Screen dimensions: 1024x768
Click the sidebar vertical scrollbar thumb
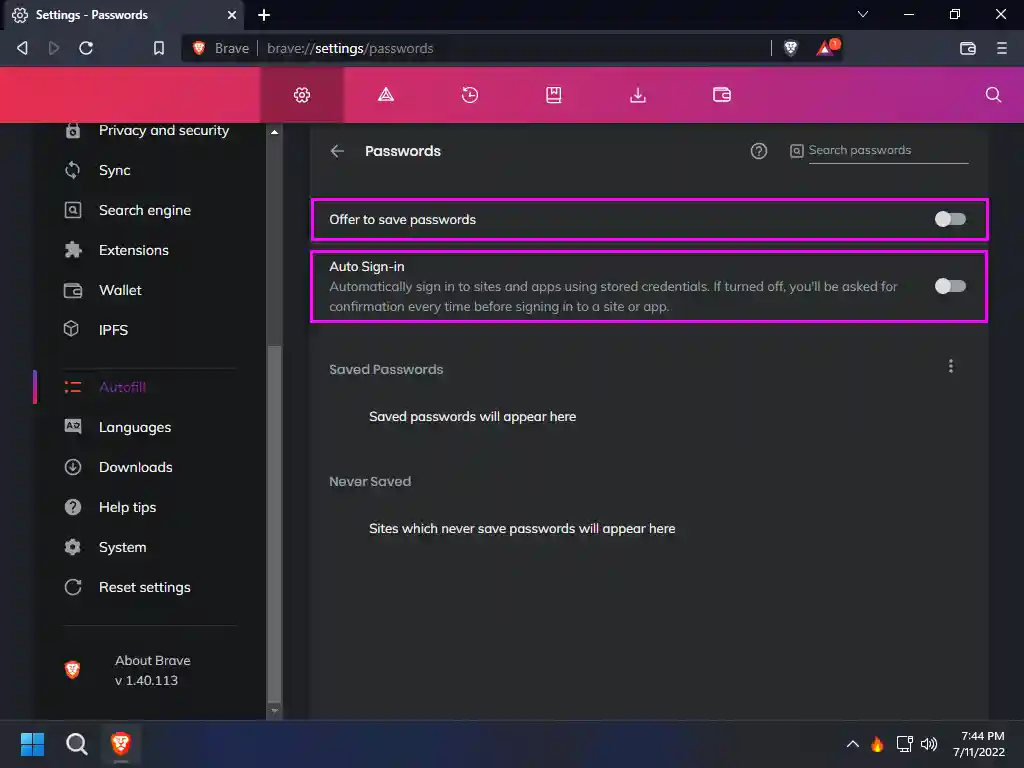pyautogui.click(x=275, y=520)
